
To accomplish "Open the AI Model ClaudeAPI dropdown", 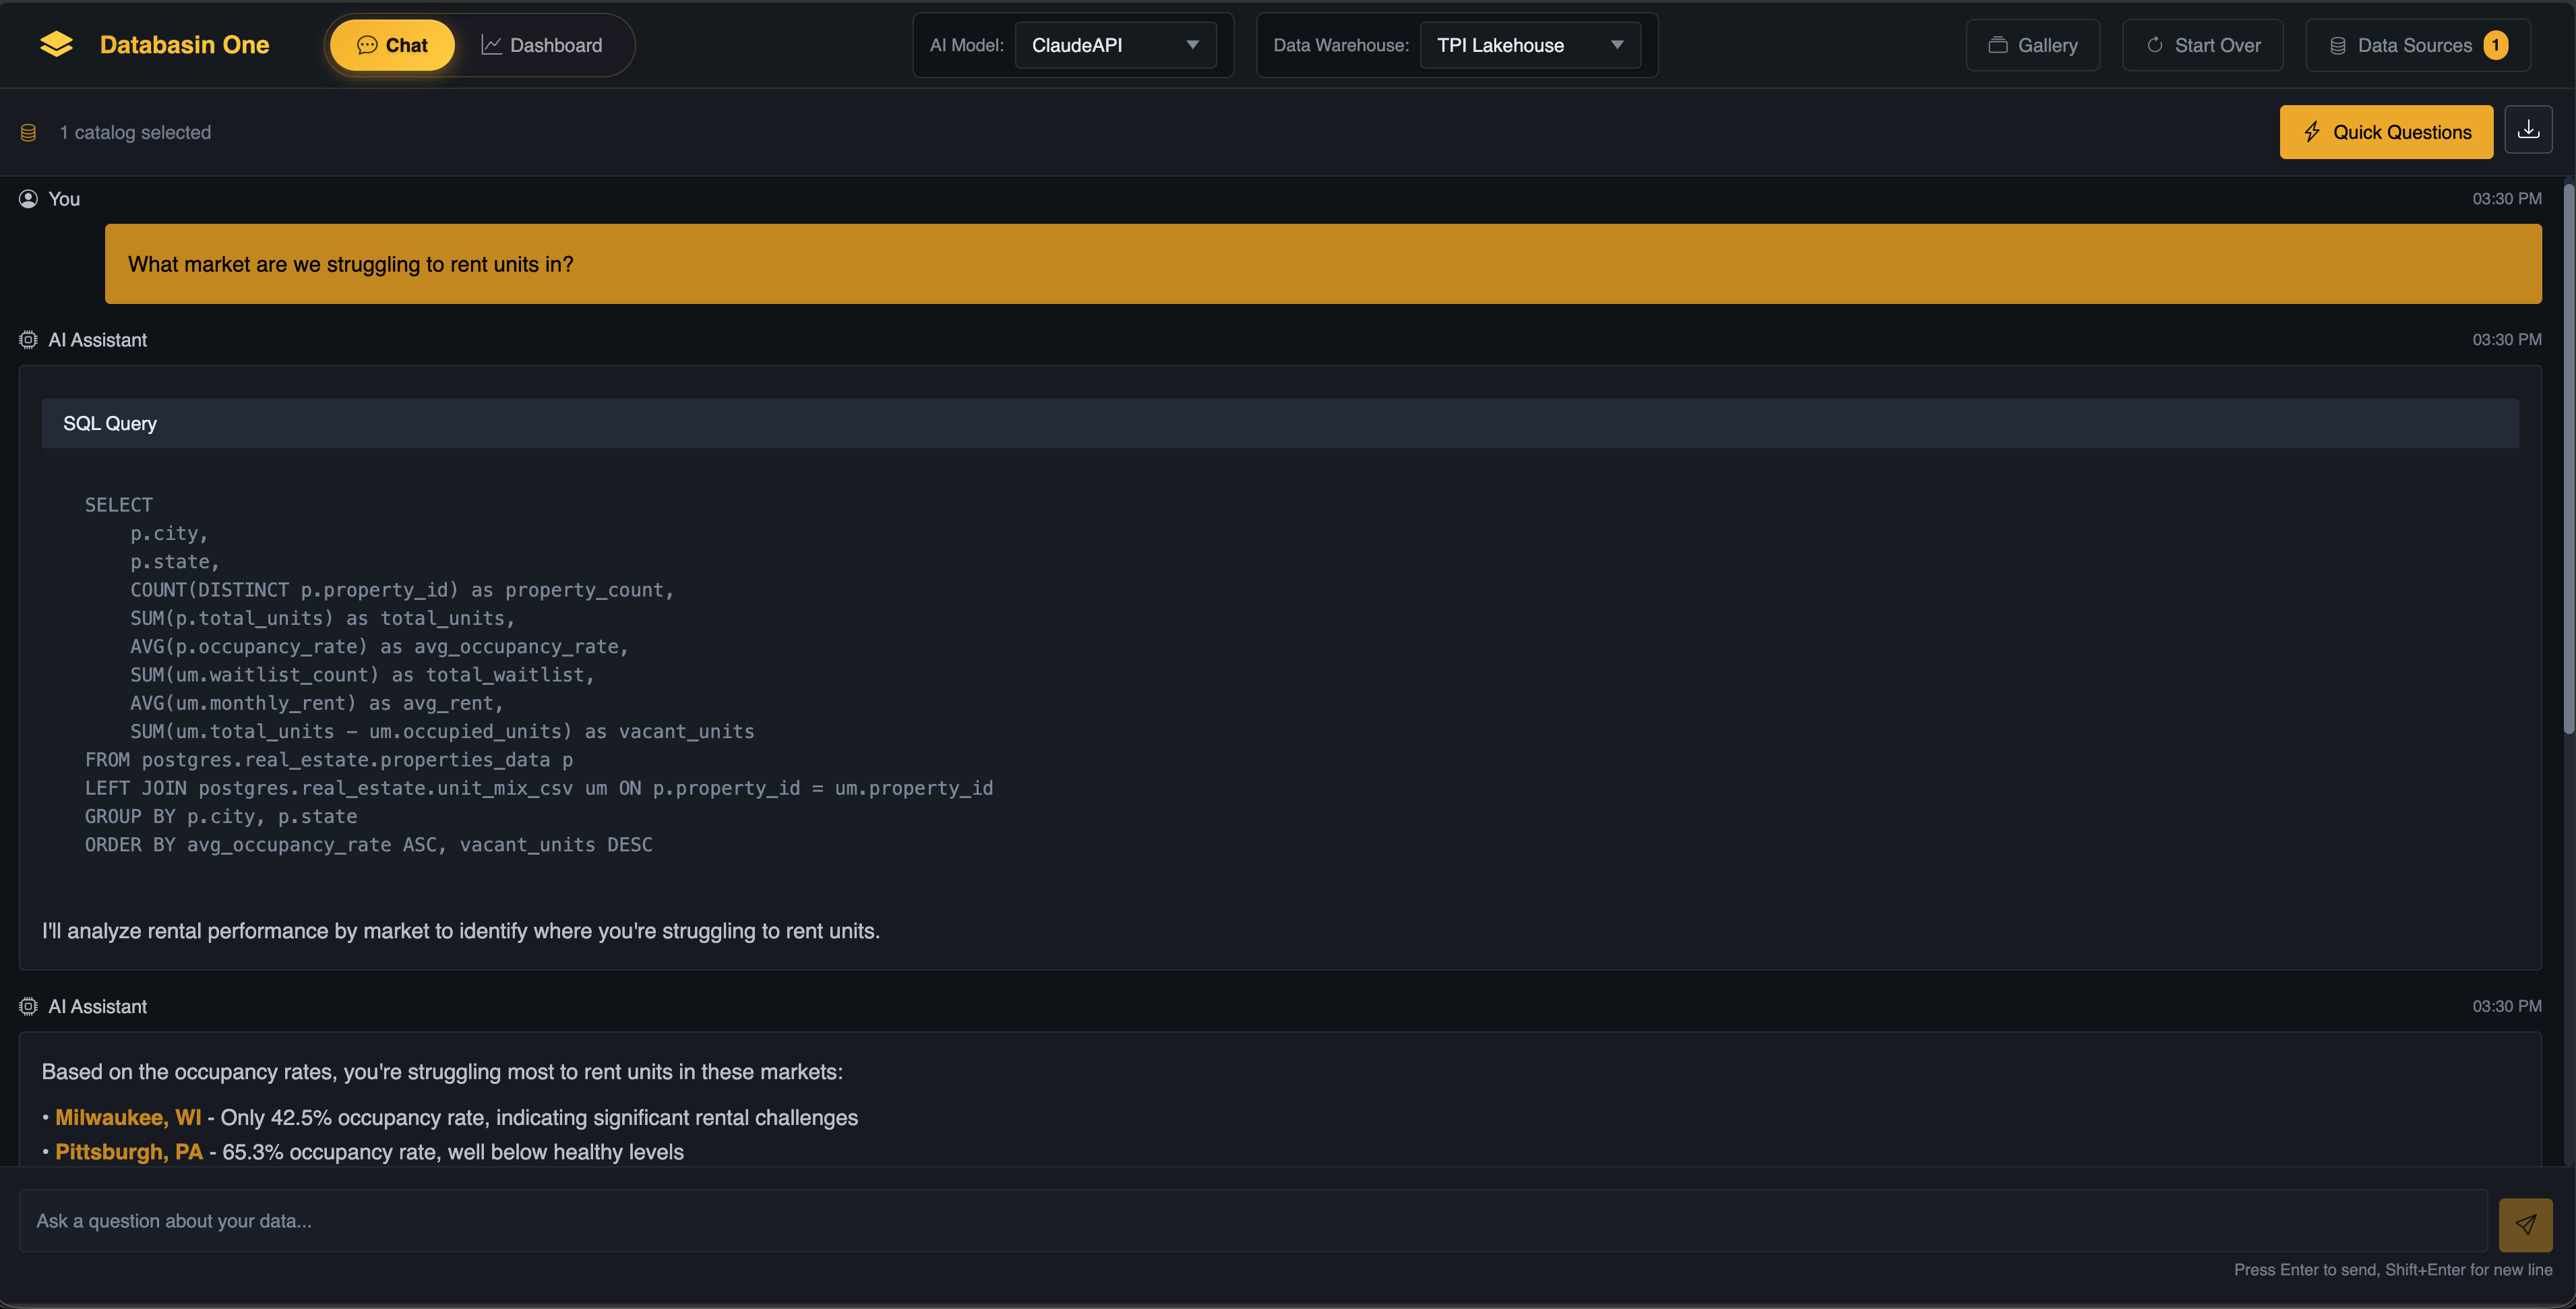I will pos(1115,44).
